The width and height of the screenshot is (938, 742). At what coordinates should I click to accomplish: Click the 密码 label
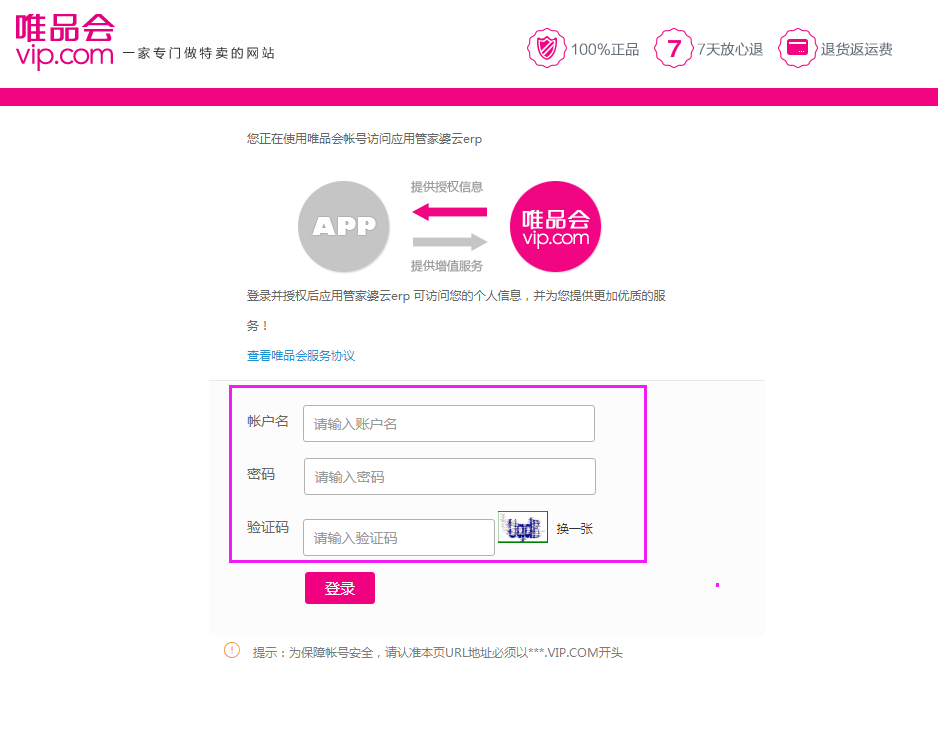[x=261, y=475]
